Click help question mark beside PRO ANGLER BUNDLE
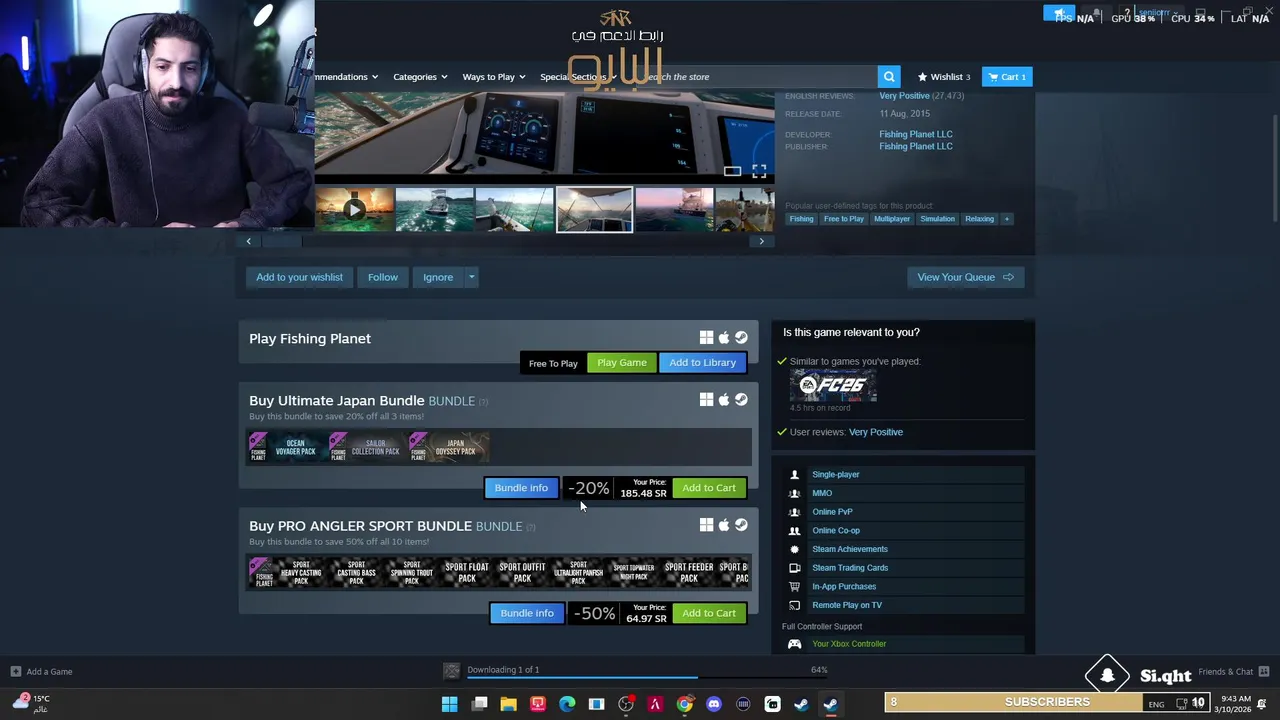The image size is (1280, 720). pos(531,527)
